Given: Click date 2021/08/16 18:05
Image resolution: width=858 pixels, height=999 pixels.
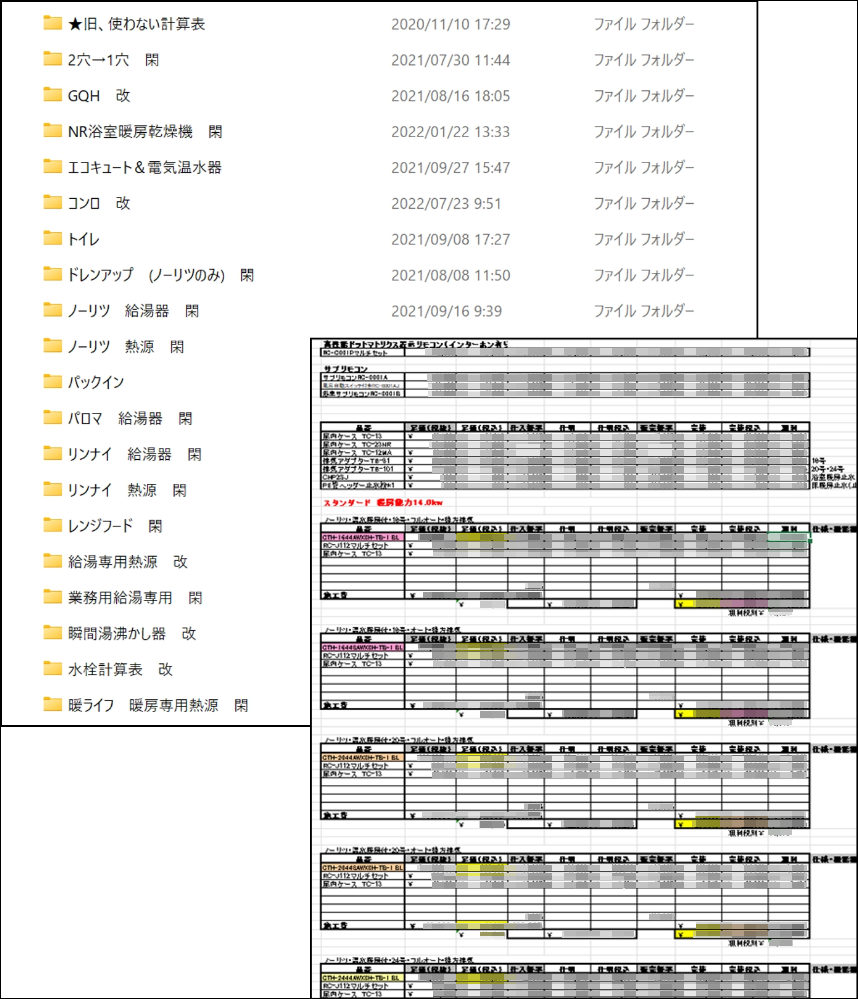Looking at the screenshot, I should pyautogui.click(x=450, y=96).
